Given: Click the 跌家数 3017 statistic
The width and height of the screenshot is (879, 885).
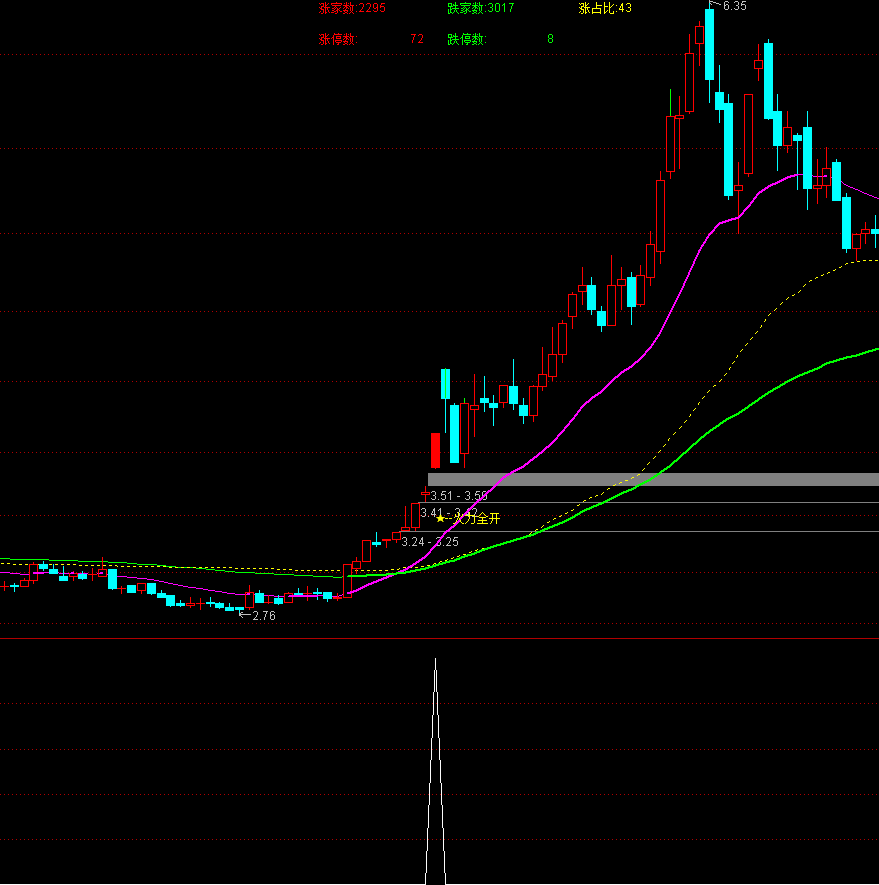Looking at the screenshot, I should pos(481,8).
